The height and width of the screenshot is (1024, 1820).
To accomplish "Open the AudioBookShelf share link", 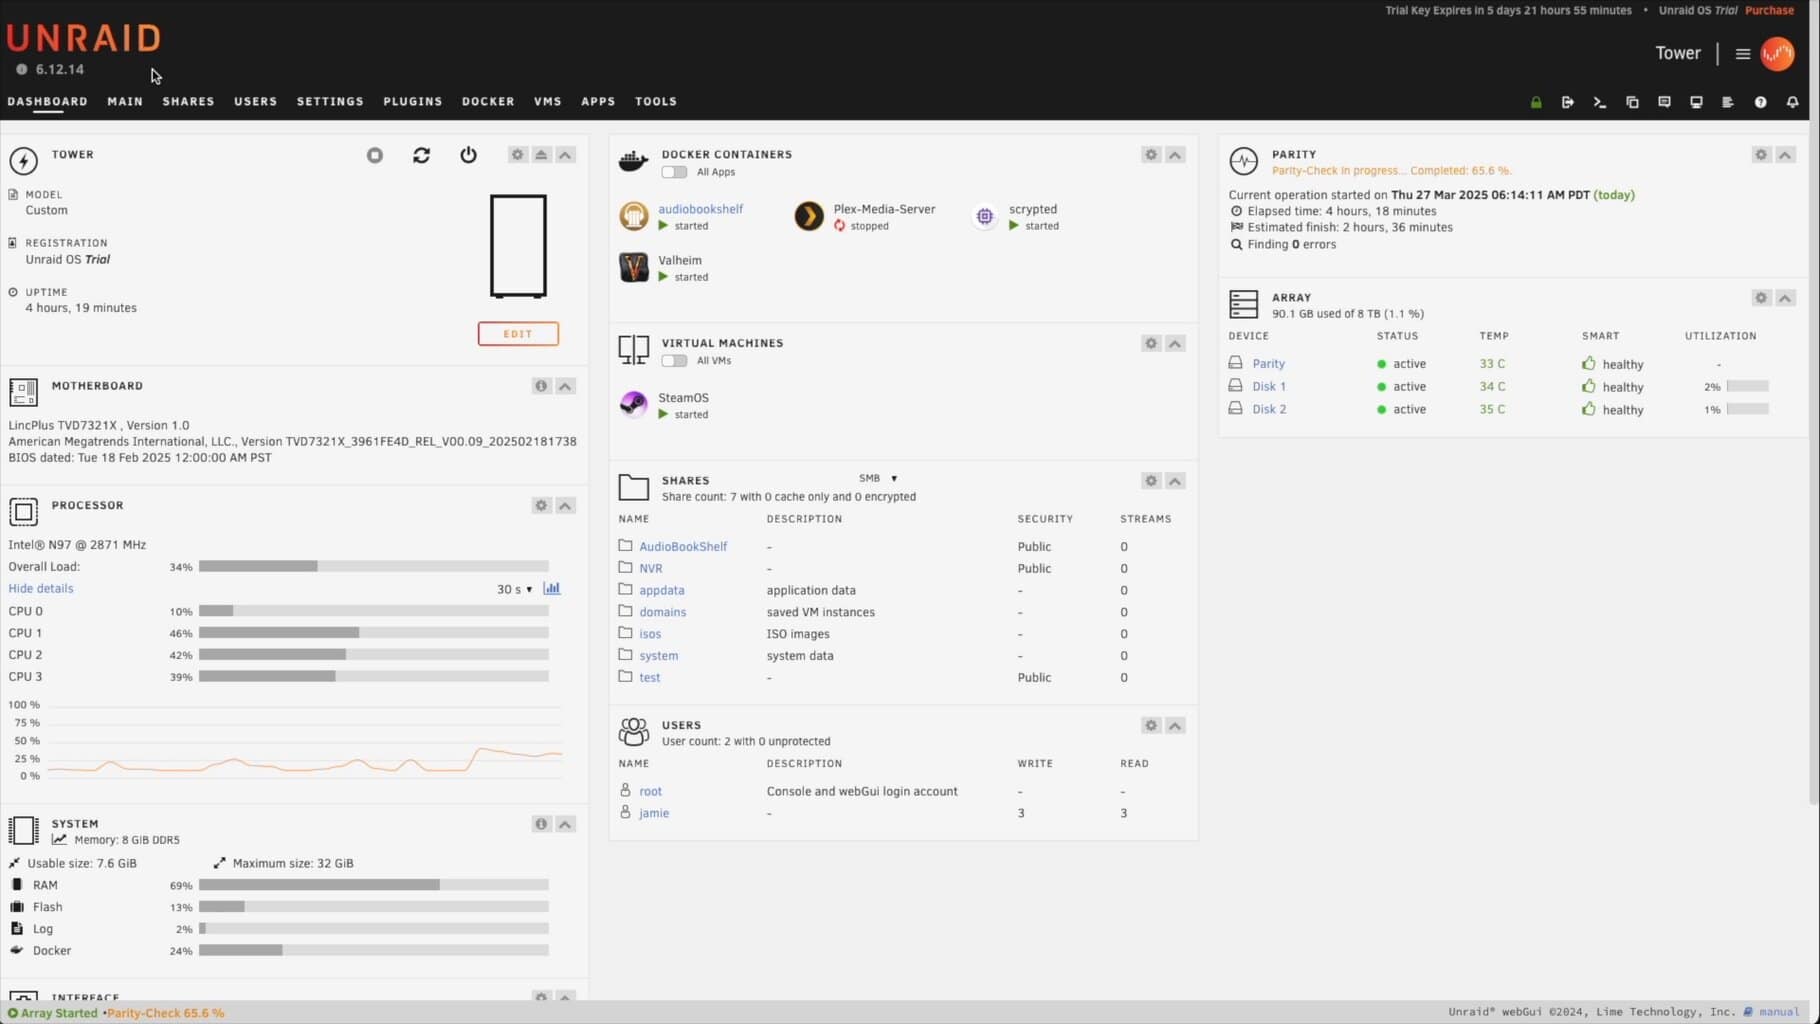I will [683, 547].
